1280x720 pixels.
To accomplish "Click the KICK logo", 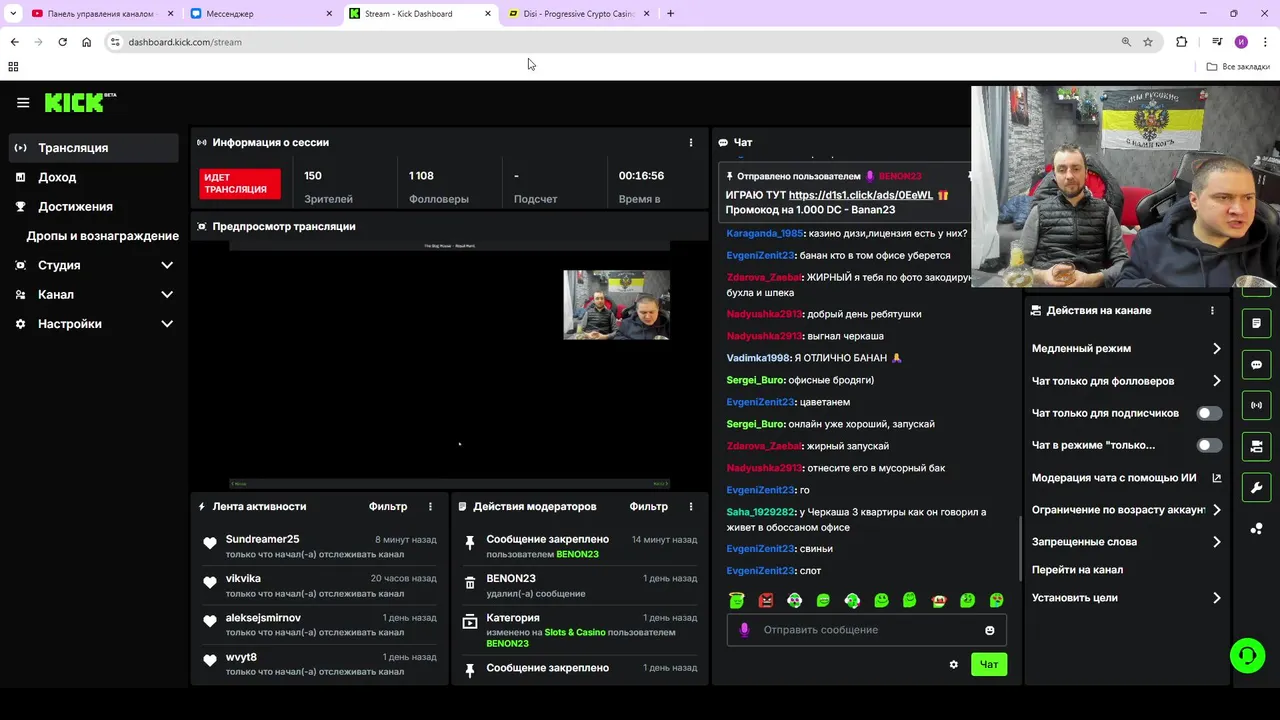I will [80, 102].
